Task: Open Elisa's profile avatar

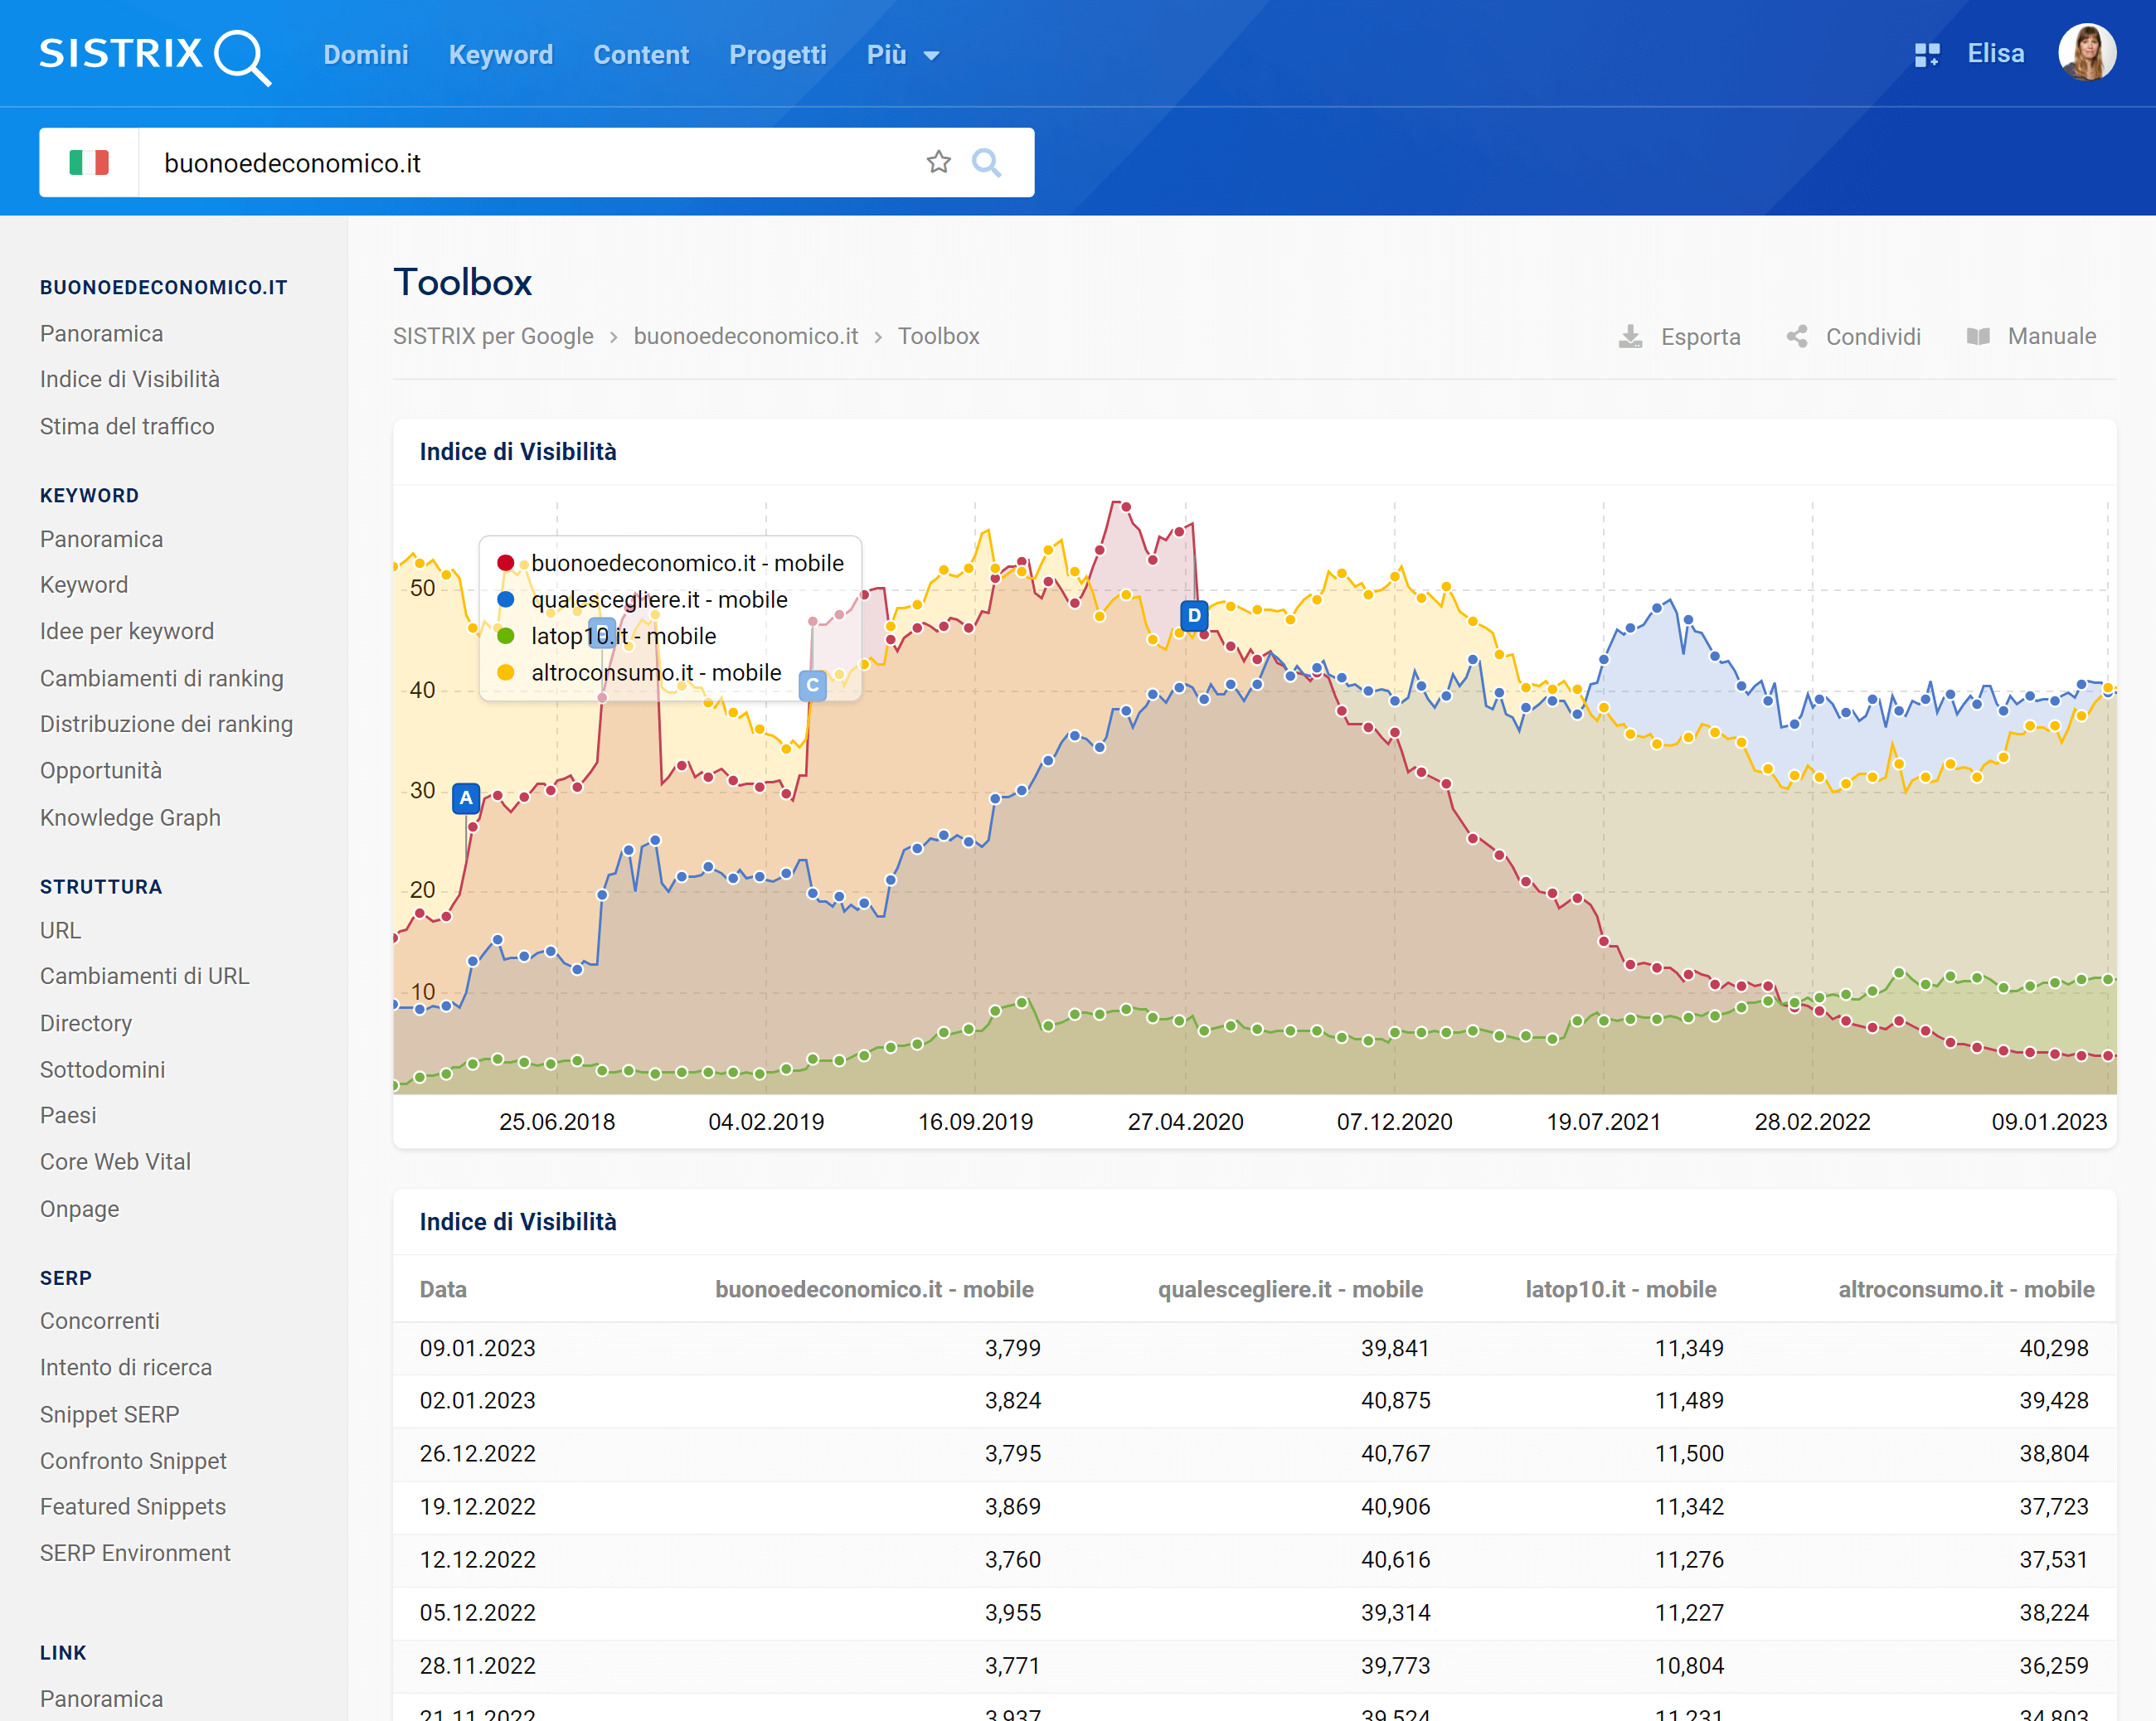Action: pos(2086,53)
